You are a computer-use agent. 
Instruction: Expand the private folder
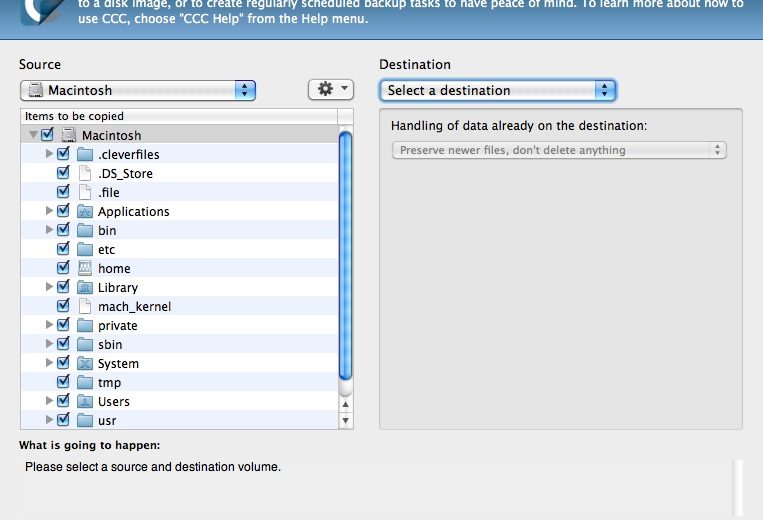click(49, 324)
